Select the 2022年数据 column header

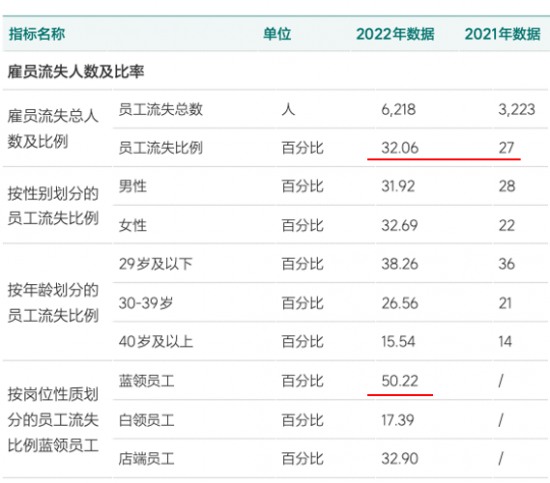(395, 34)
